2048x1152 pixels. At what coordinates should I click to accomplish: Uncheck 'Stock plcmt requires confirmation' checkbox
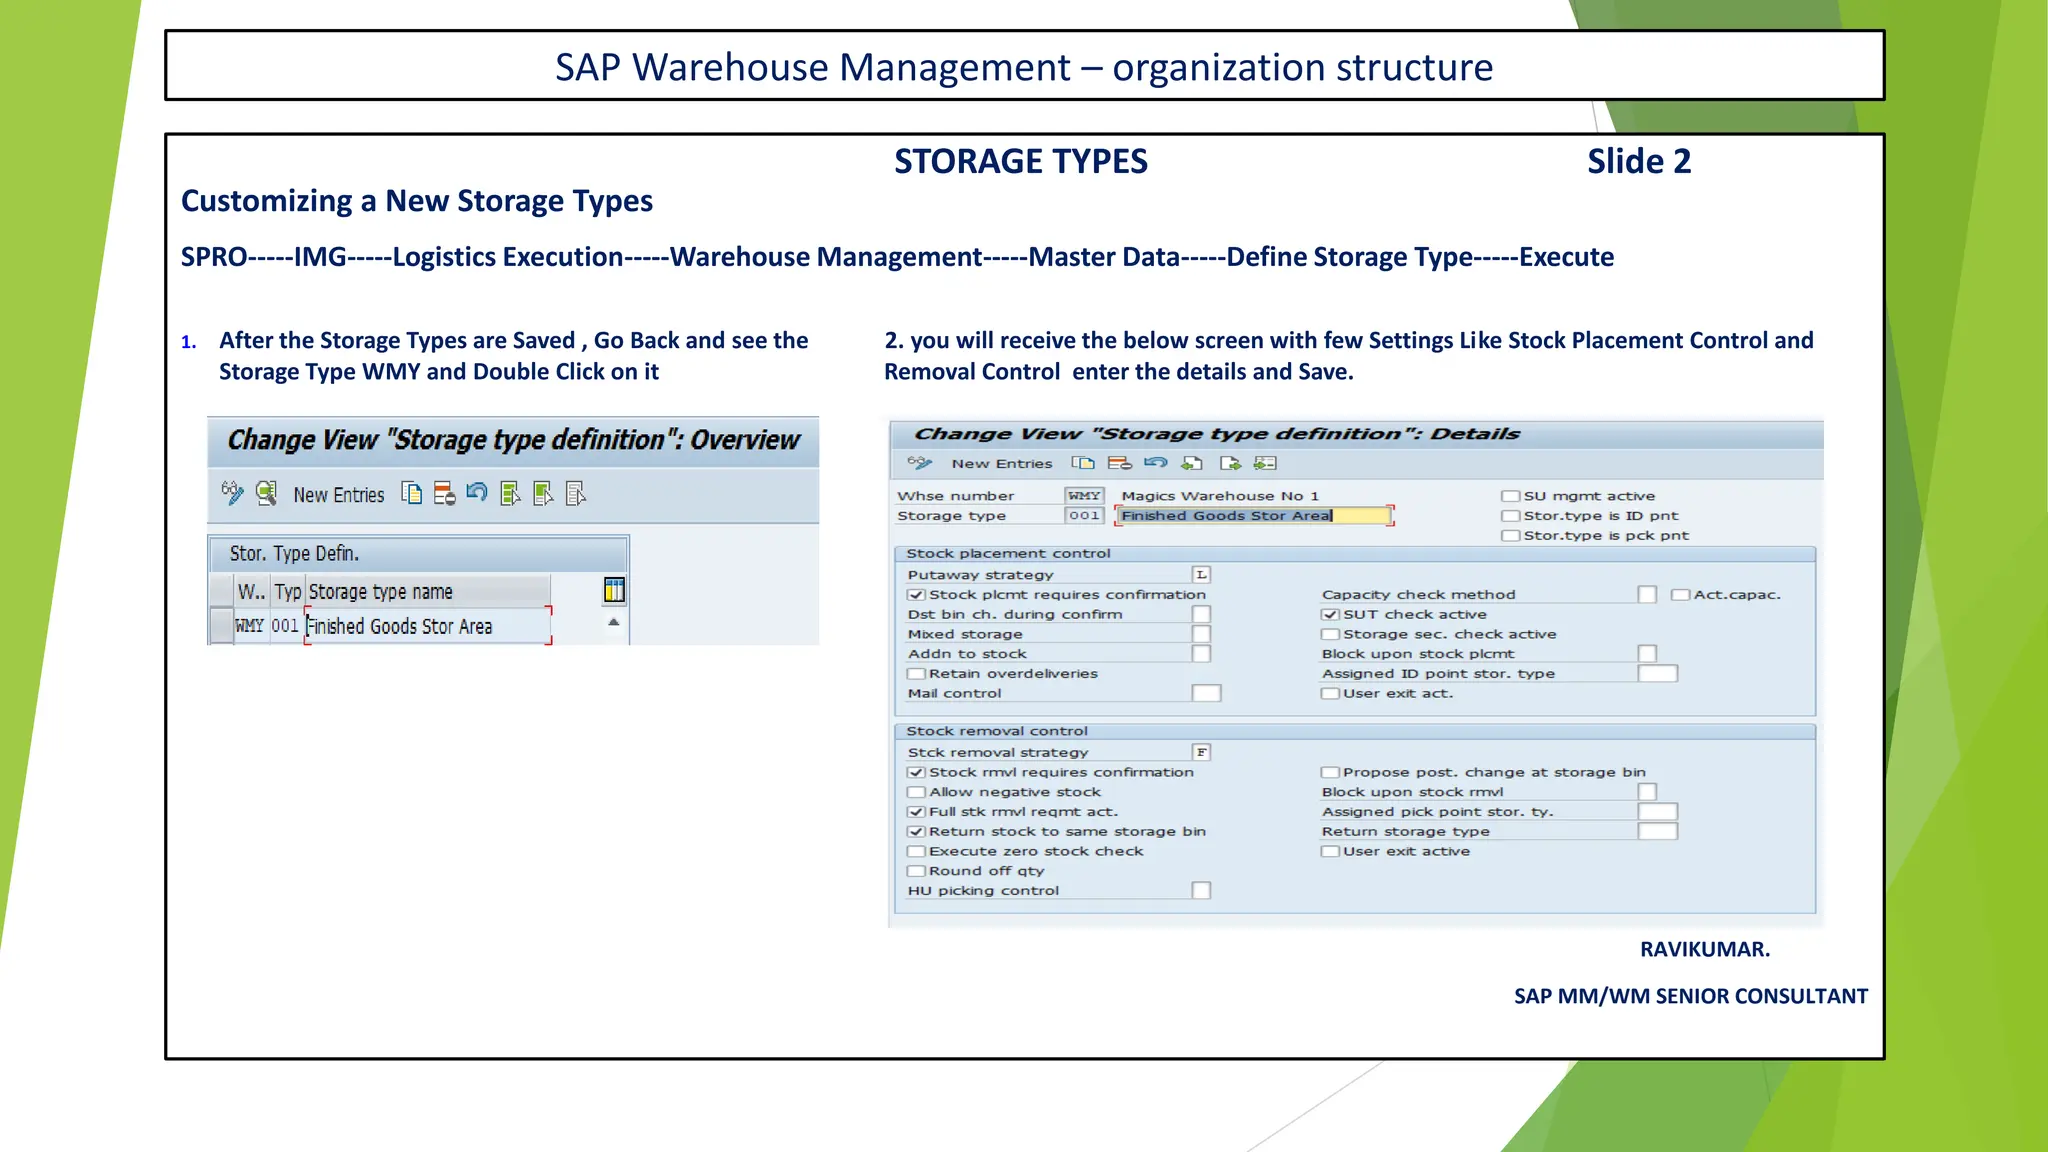[x=916, y=595]
